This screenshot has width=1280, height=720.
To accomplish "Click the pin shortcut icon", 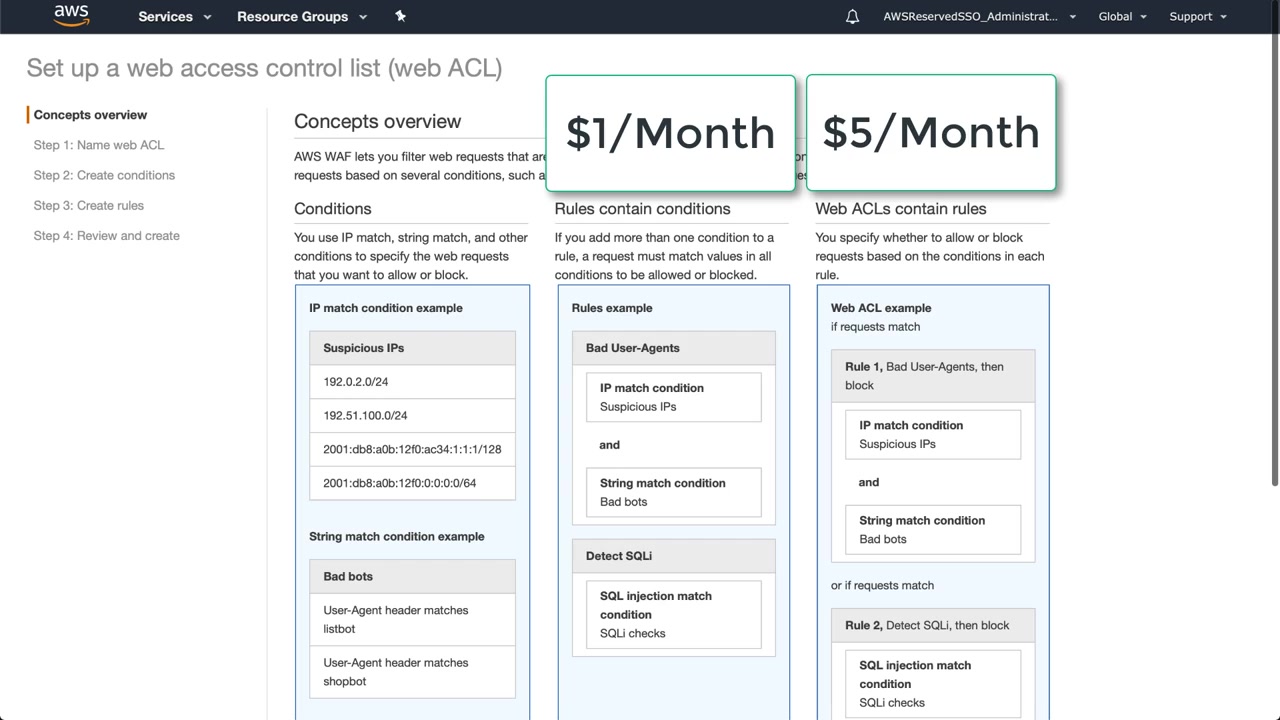I will [400, 16].
